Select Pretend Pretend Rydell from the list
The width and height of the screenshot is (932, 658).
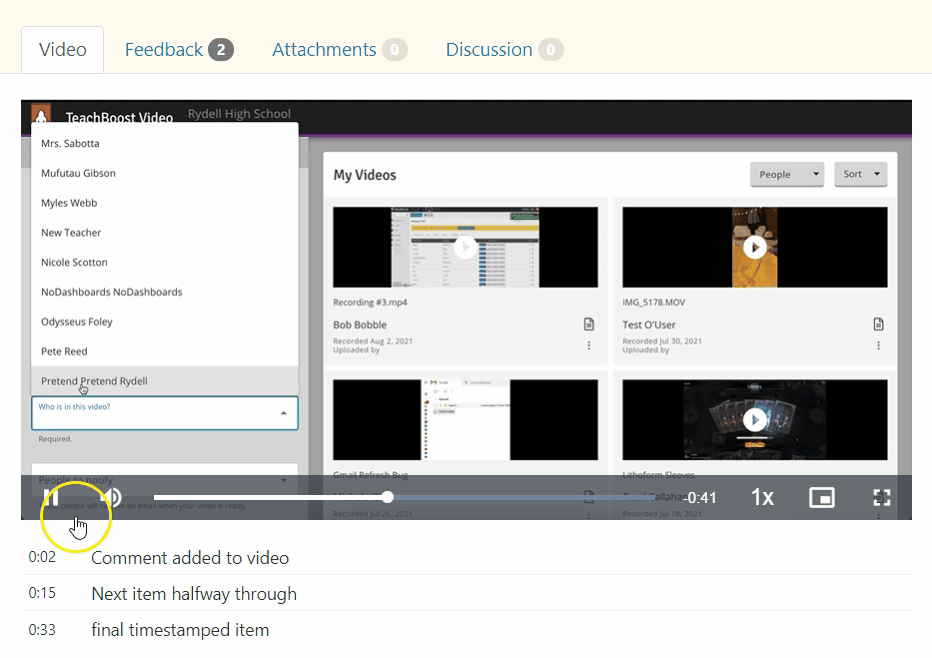[165, 381]
